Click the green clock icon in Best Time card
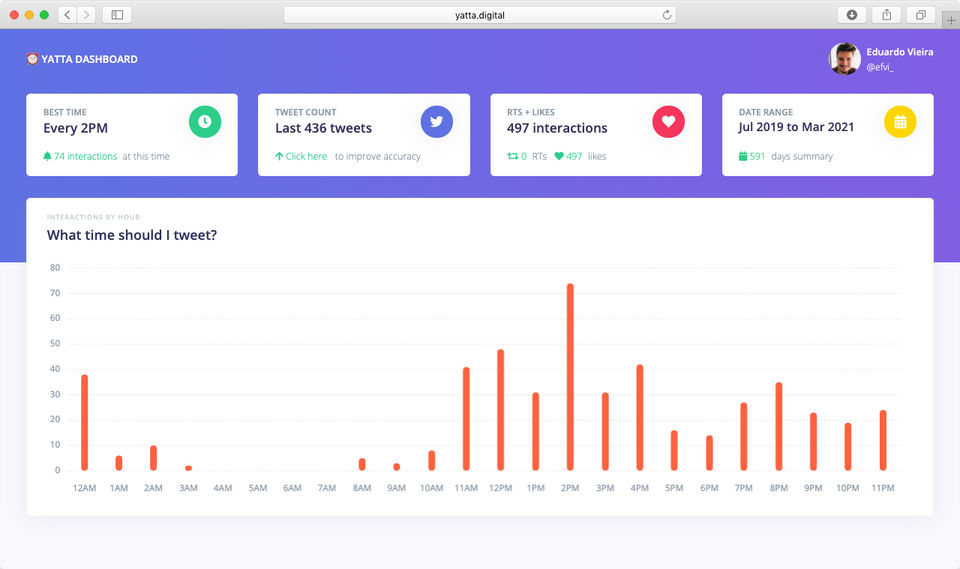Screen dimensions: 960x569 pos(204,121)
